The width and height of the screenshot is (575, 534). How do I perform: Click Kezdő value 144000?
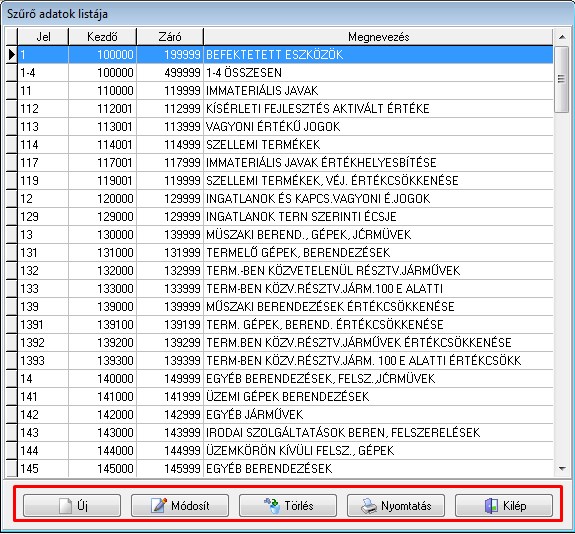(x=102, y=450)
